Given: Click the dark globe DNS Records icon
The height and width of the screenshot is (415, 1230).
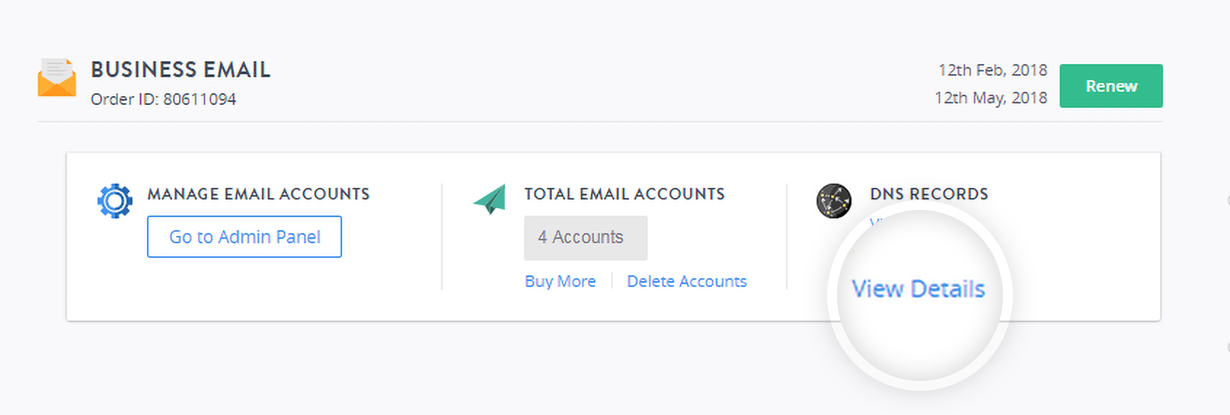Looking at the screenshot, I should click(834, 201).
